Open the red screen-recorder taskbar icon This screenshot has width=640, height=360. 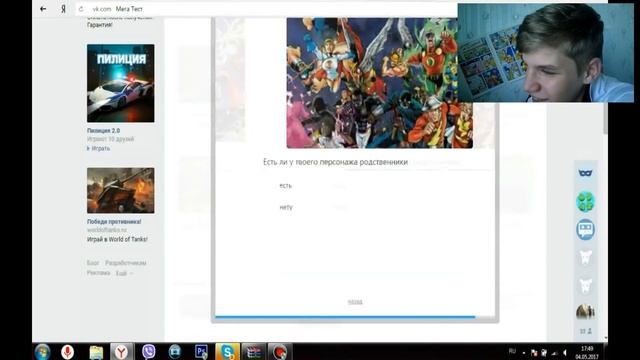point(280,351)
